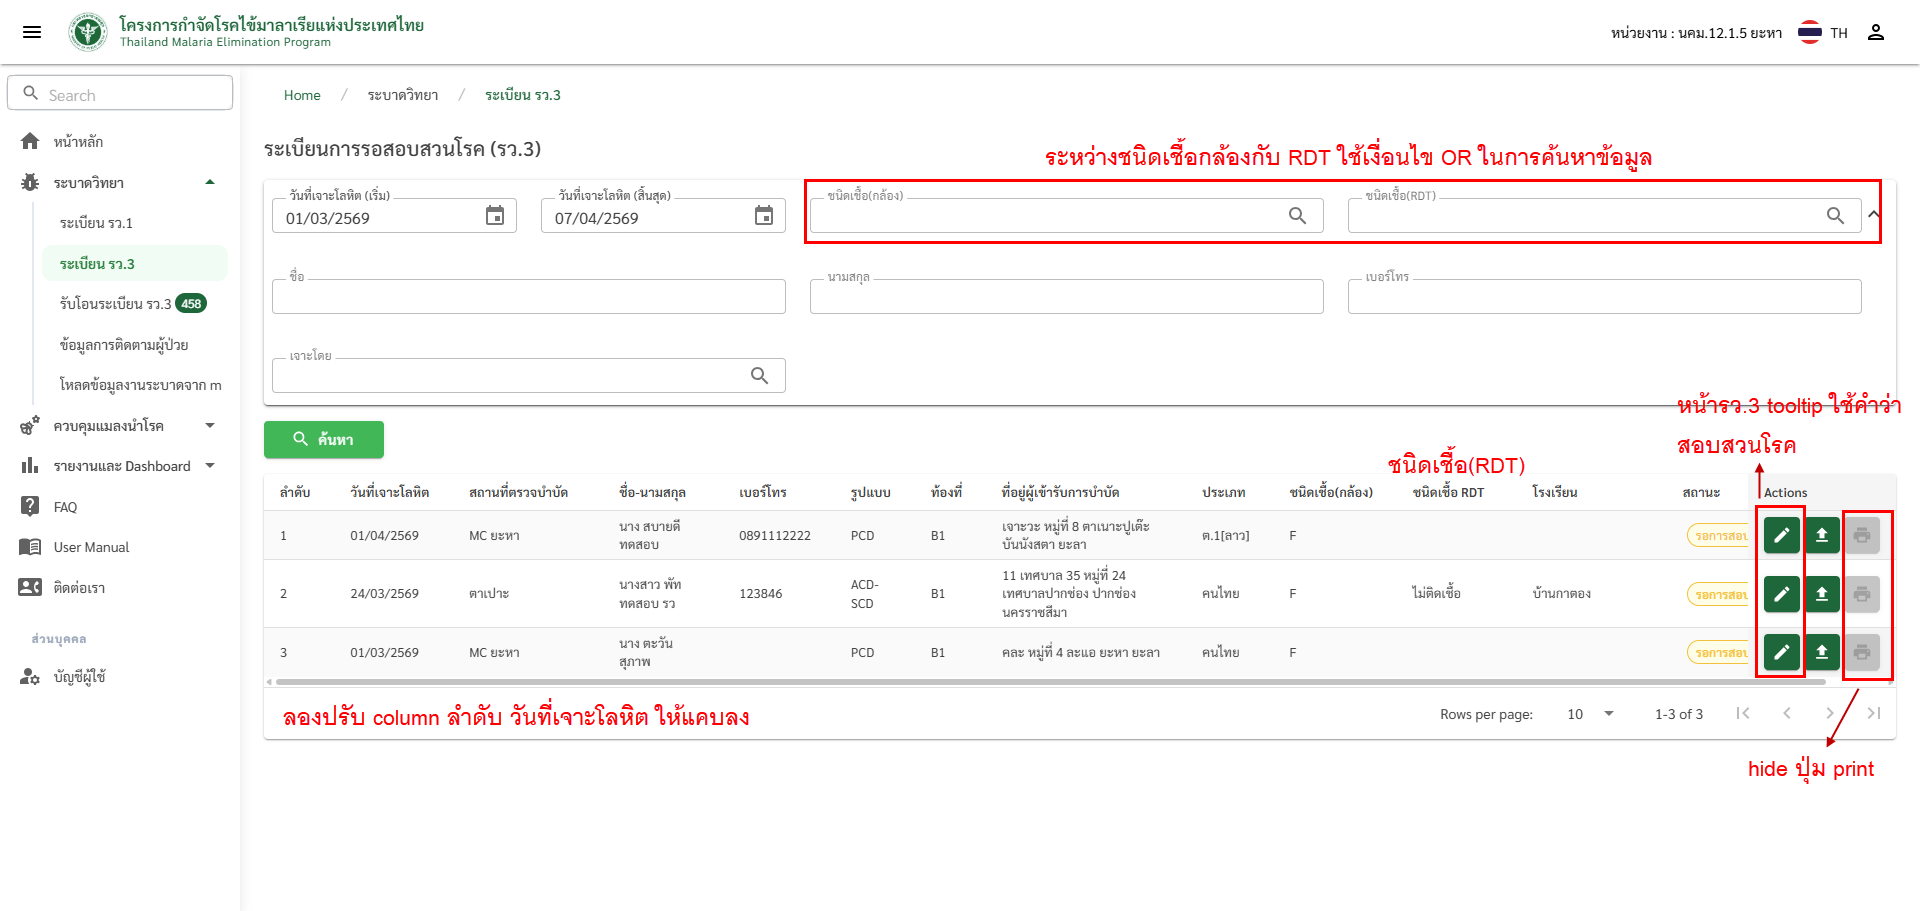Click search icon in ชนิดเชื้อ(RDT) field
Screen dimensions: 1920x911
tap(1835, 216)
